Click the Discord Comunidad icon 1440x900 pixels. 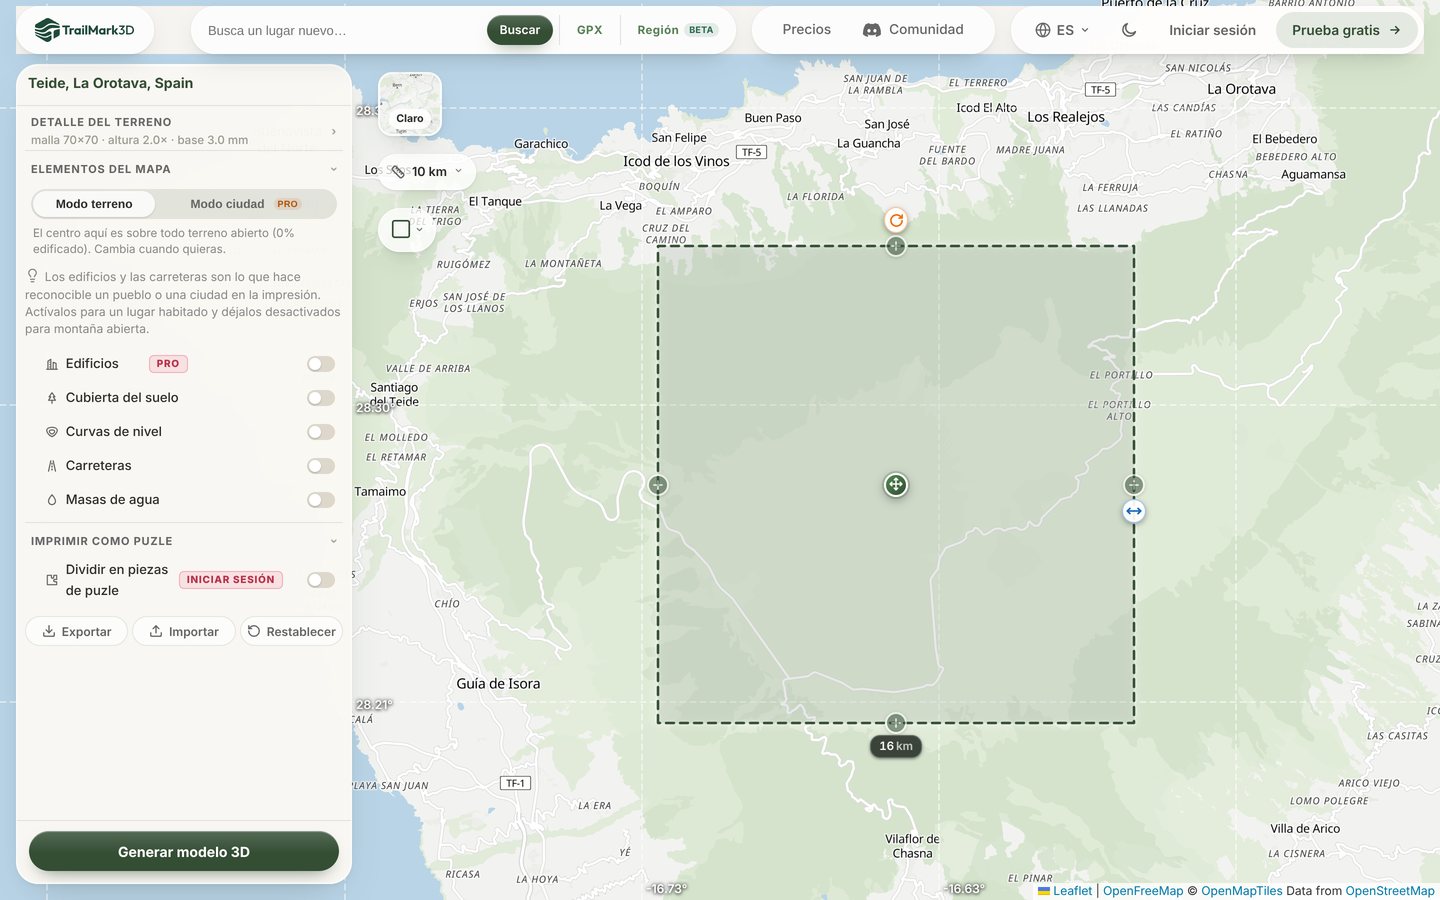pos(872,30)
